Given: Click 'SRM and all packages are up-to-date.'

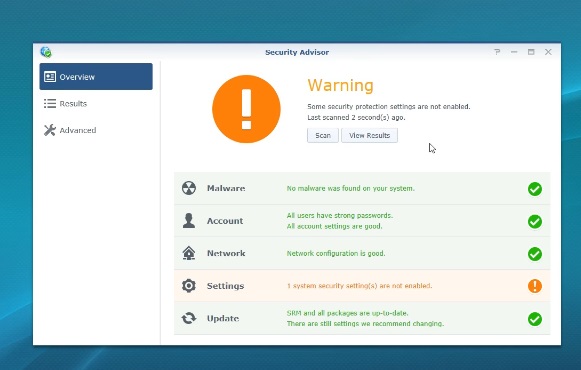Looking at the screenshot, I should [348, 313].
